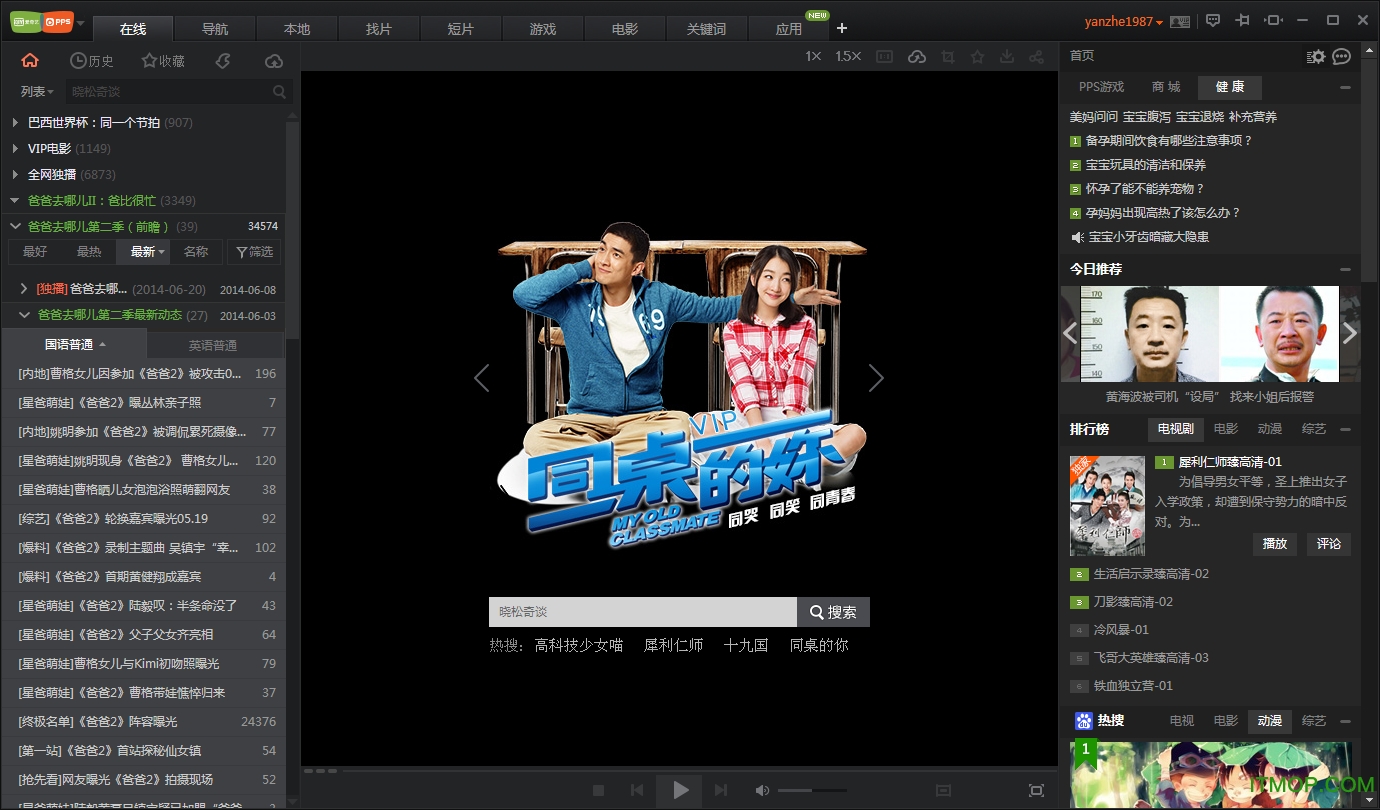Select the 英语普通 language tab
1380x810 pixels.
[215, 345]
